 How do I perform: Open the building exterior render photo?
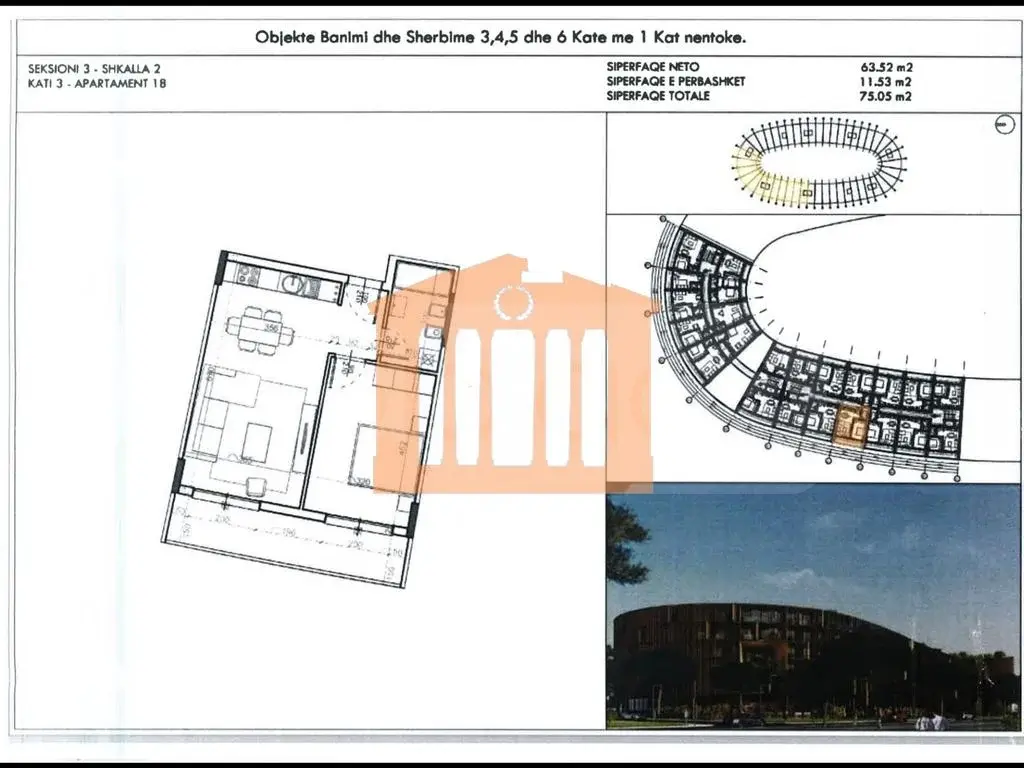[813, 606]
